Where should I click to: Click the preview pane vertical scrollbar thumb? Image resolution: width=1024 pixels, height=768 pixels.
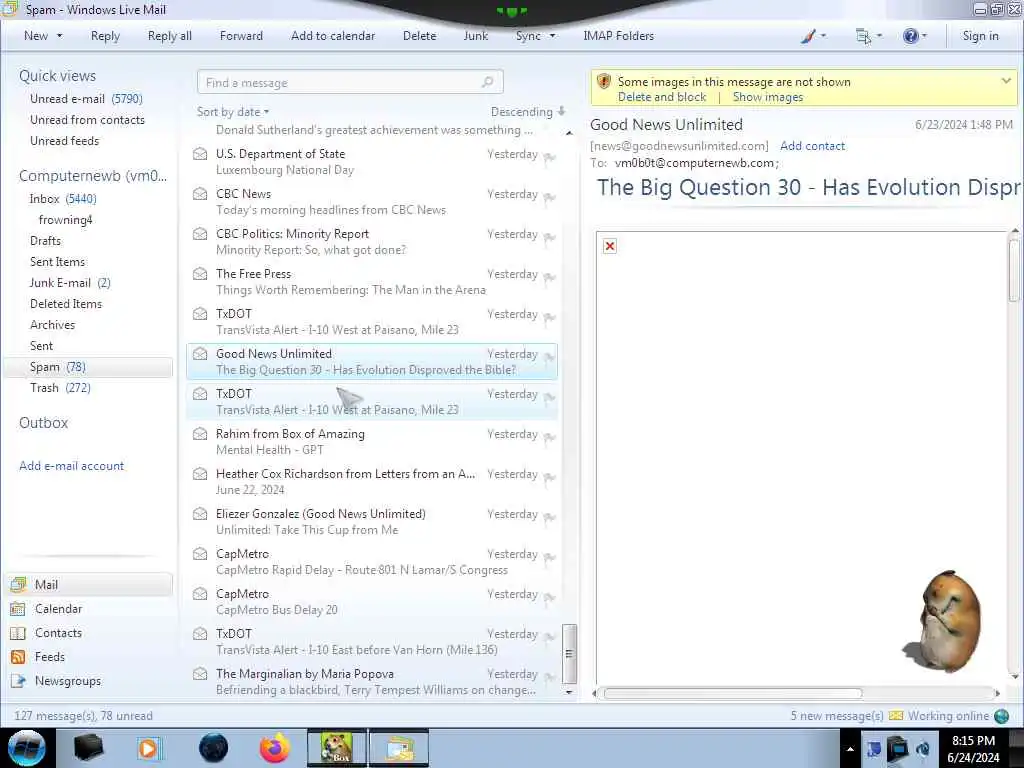pos(1014,270)
